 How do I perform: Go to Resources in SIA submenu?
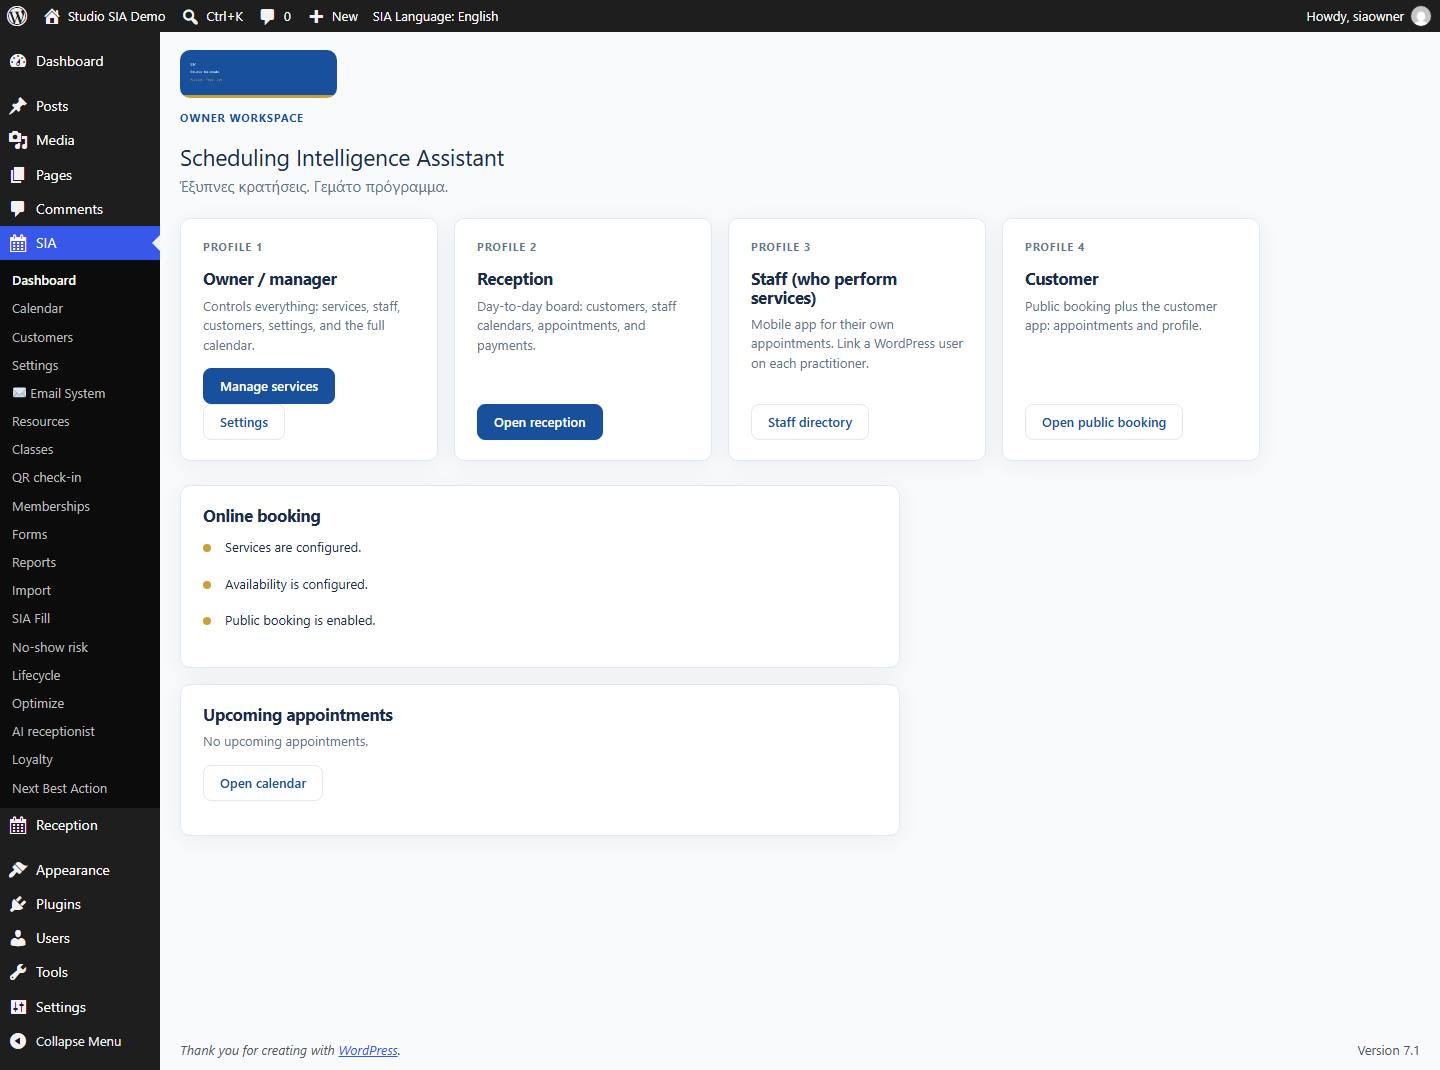pyautogui.click(x=41, y=421)
